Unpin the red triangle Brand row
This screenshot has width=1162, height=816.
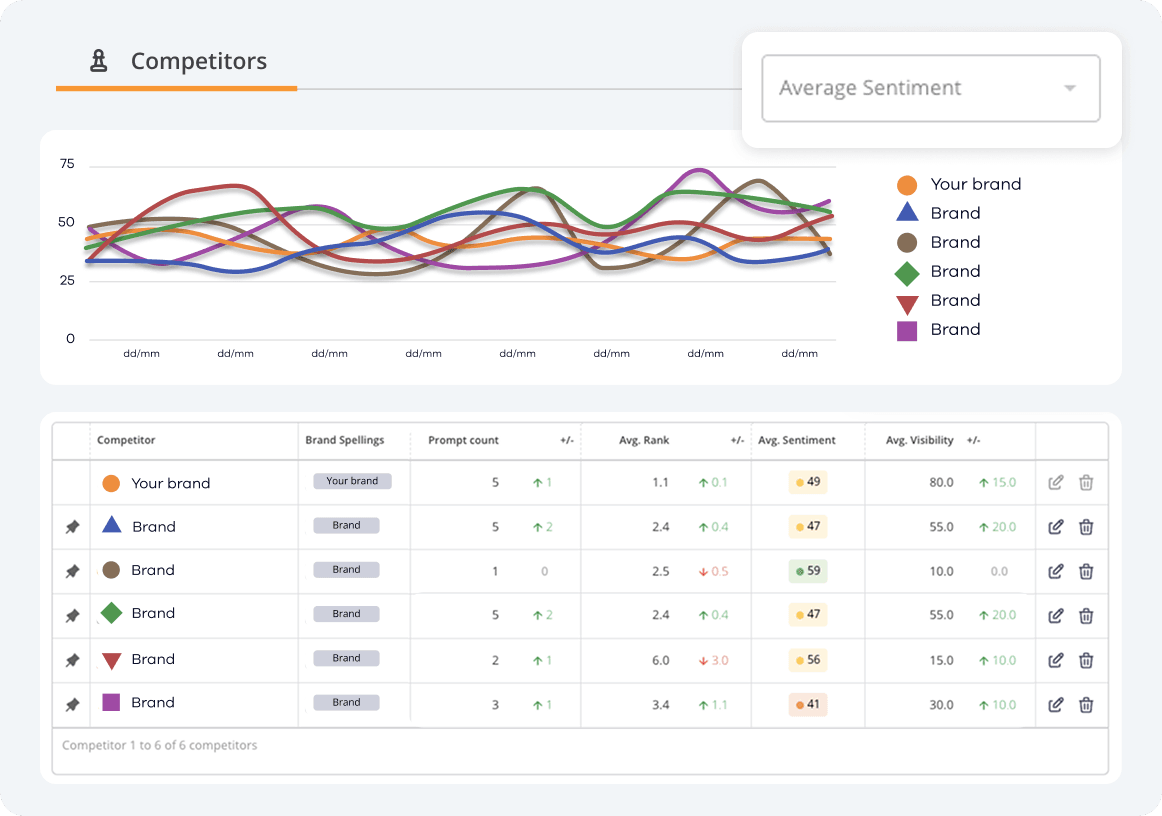pos(72,660)
